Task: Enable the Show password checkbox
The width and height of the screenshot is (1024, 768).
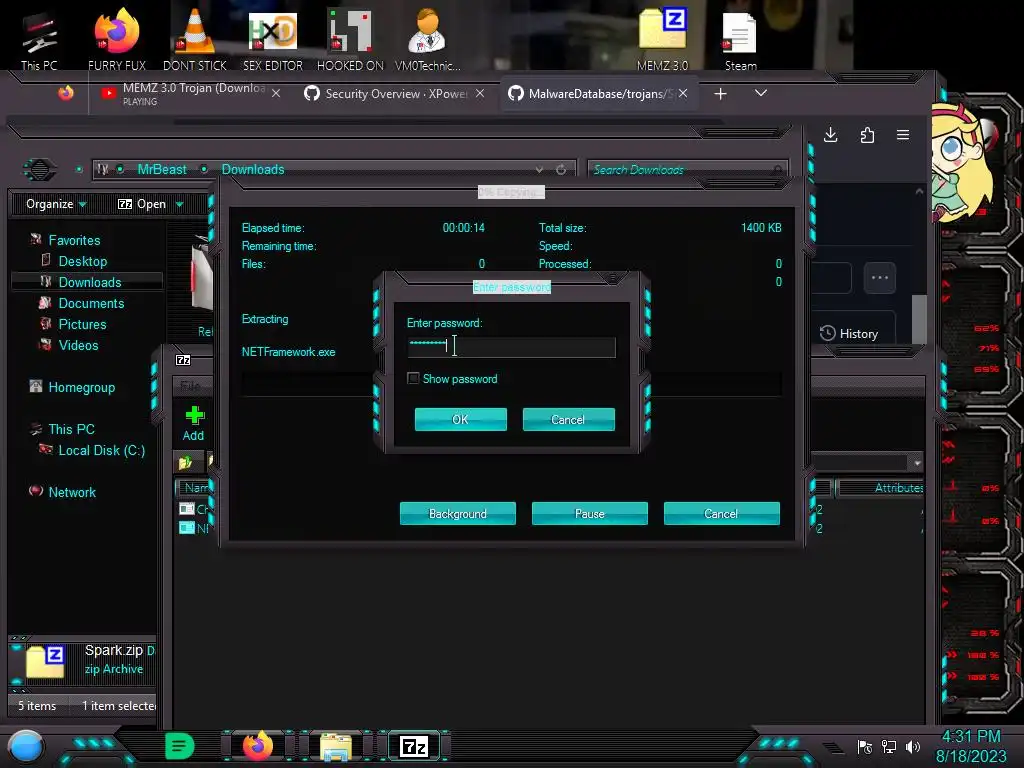Action: point(413,378)
